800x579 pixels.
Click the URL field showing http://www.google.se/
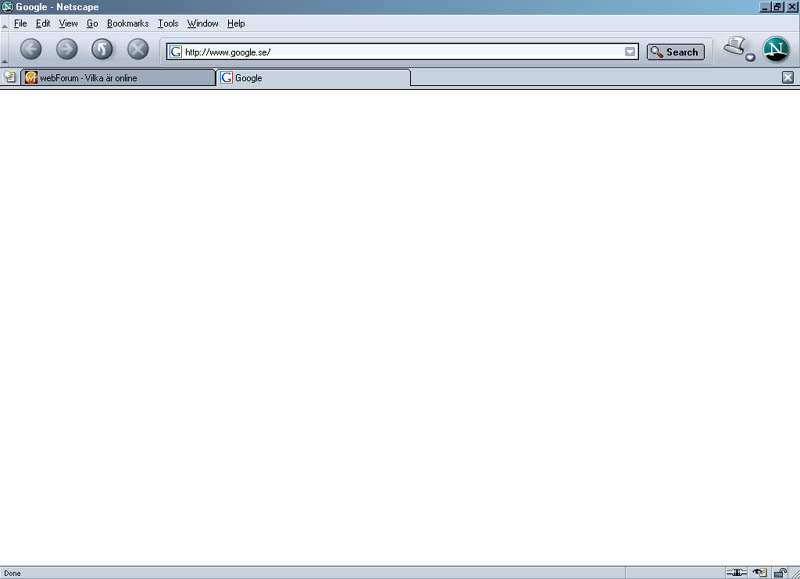403,52
